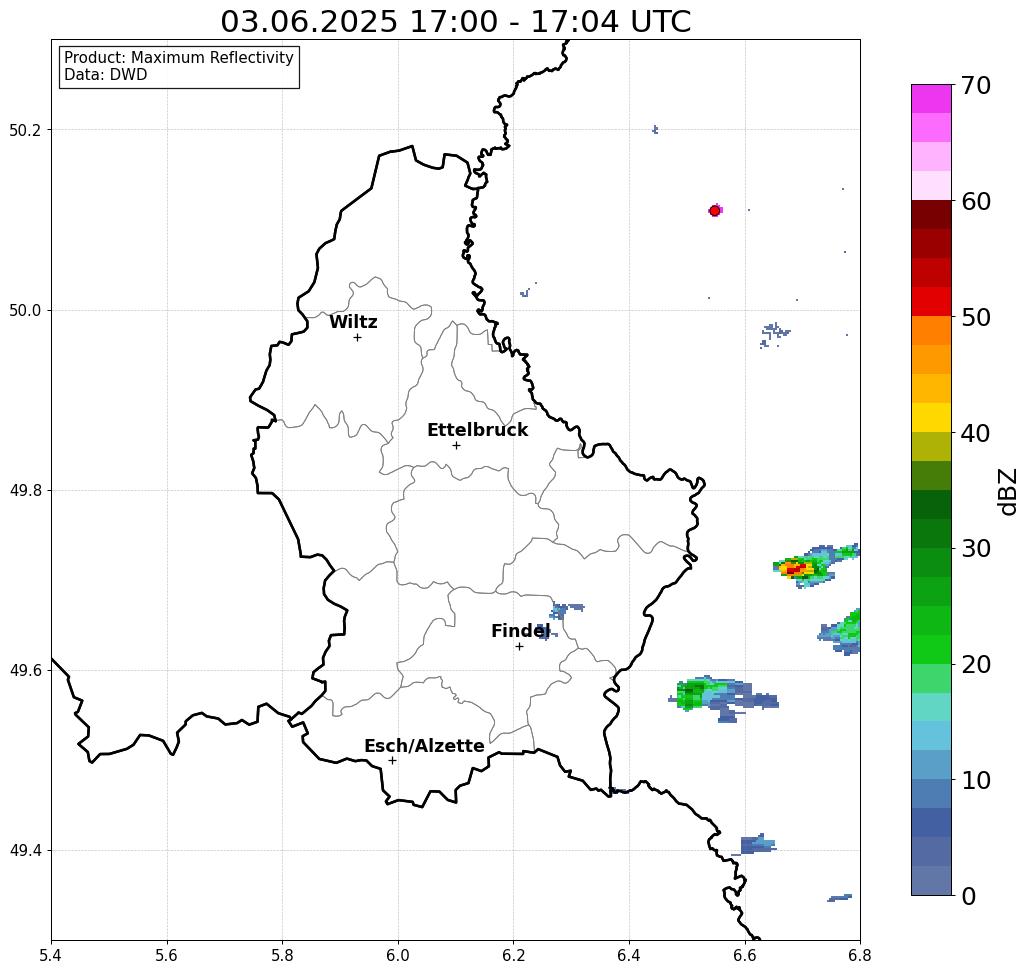
Task: Click the longitude tick label "6.6"
Action: (x=744, y=955)
